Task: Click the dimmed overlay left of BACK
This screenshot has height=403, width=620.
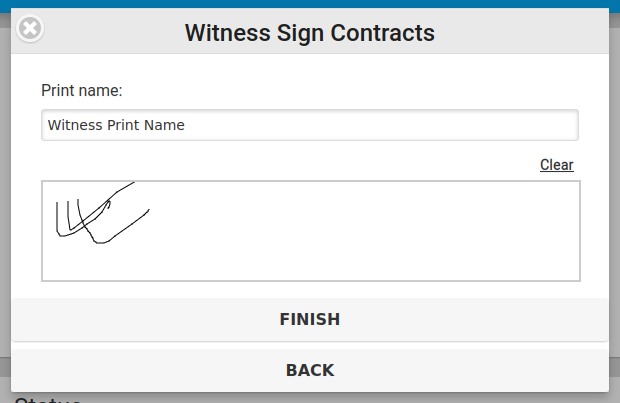Action: pos(5,370)
